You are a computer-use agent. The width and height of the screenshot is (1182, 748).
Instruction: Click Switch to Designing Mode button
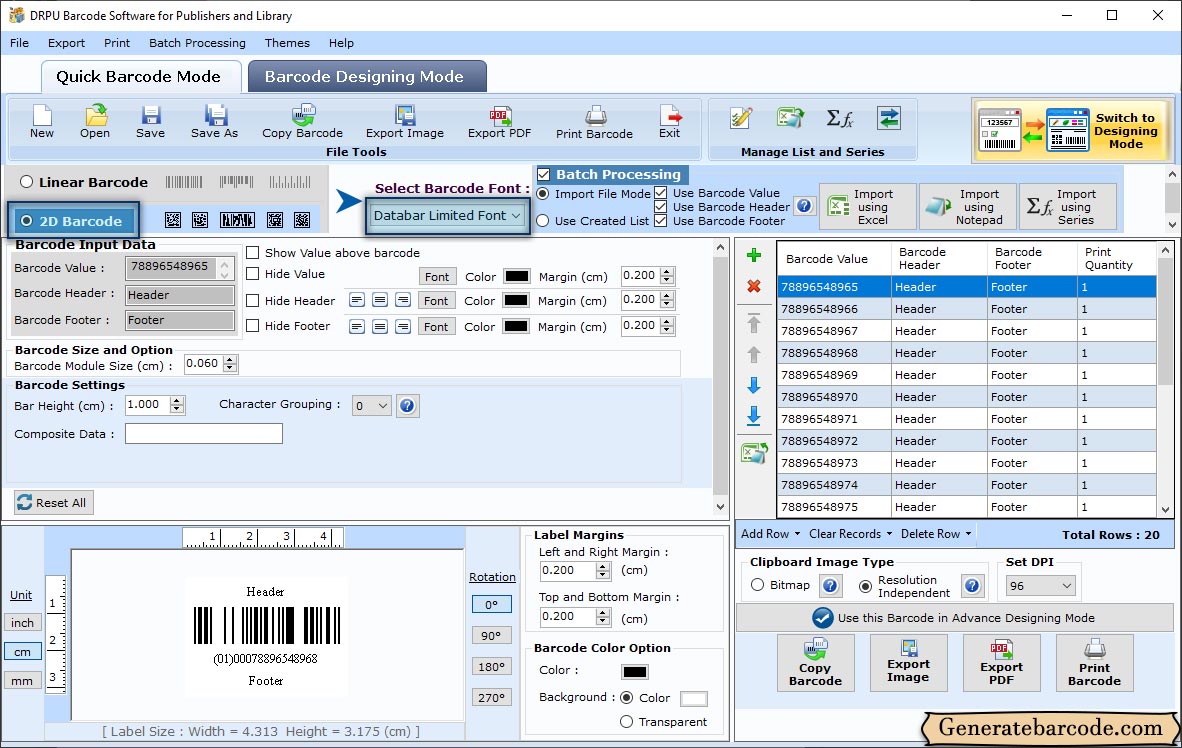[1070, 131]
